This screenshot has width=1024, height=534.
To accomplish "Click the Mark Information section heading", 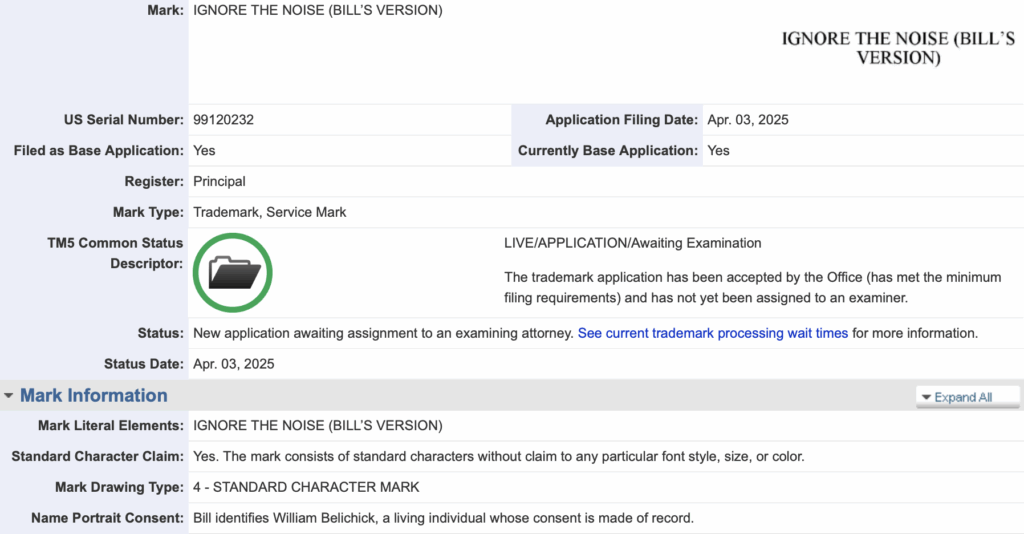I will [x=93, y=396].
